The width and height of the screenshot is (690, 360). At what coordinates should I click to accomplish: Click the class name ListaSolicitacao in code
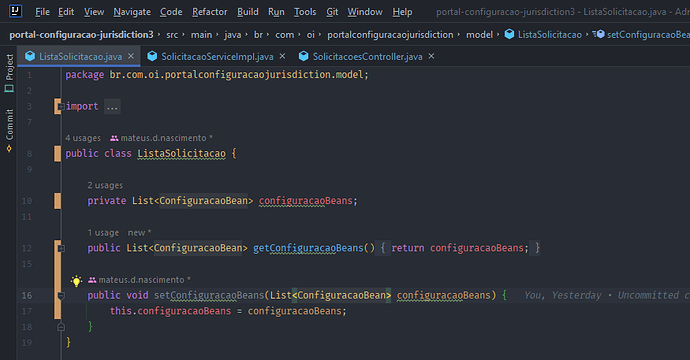coord(181,154)
